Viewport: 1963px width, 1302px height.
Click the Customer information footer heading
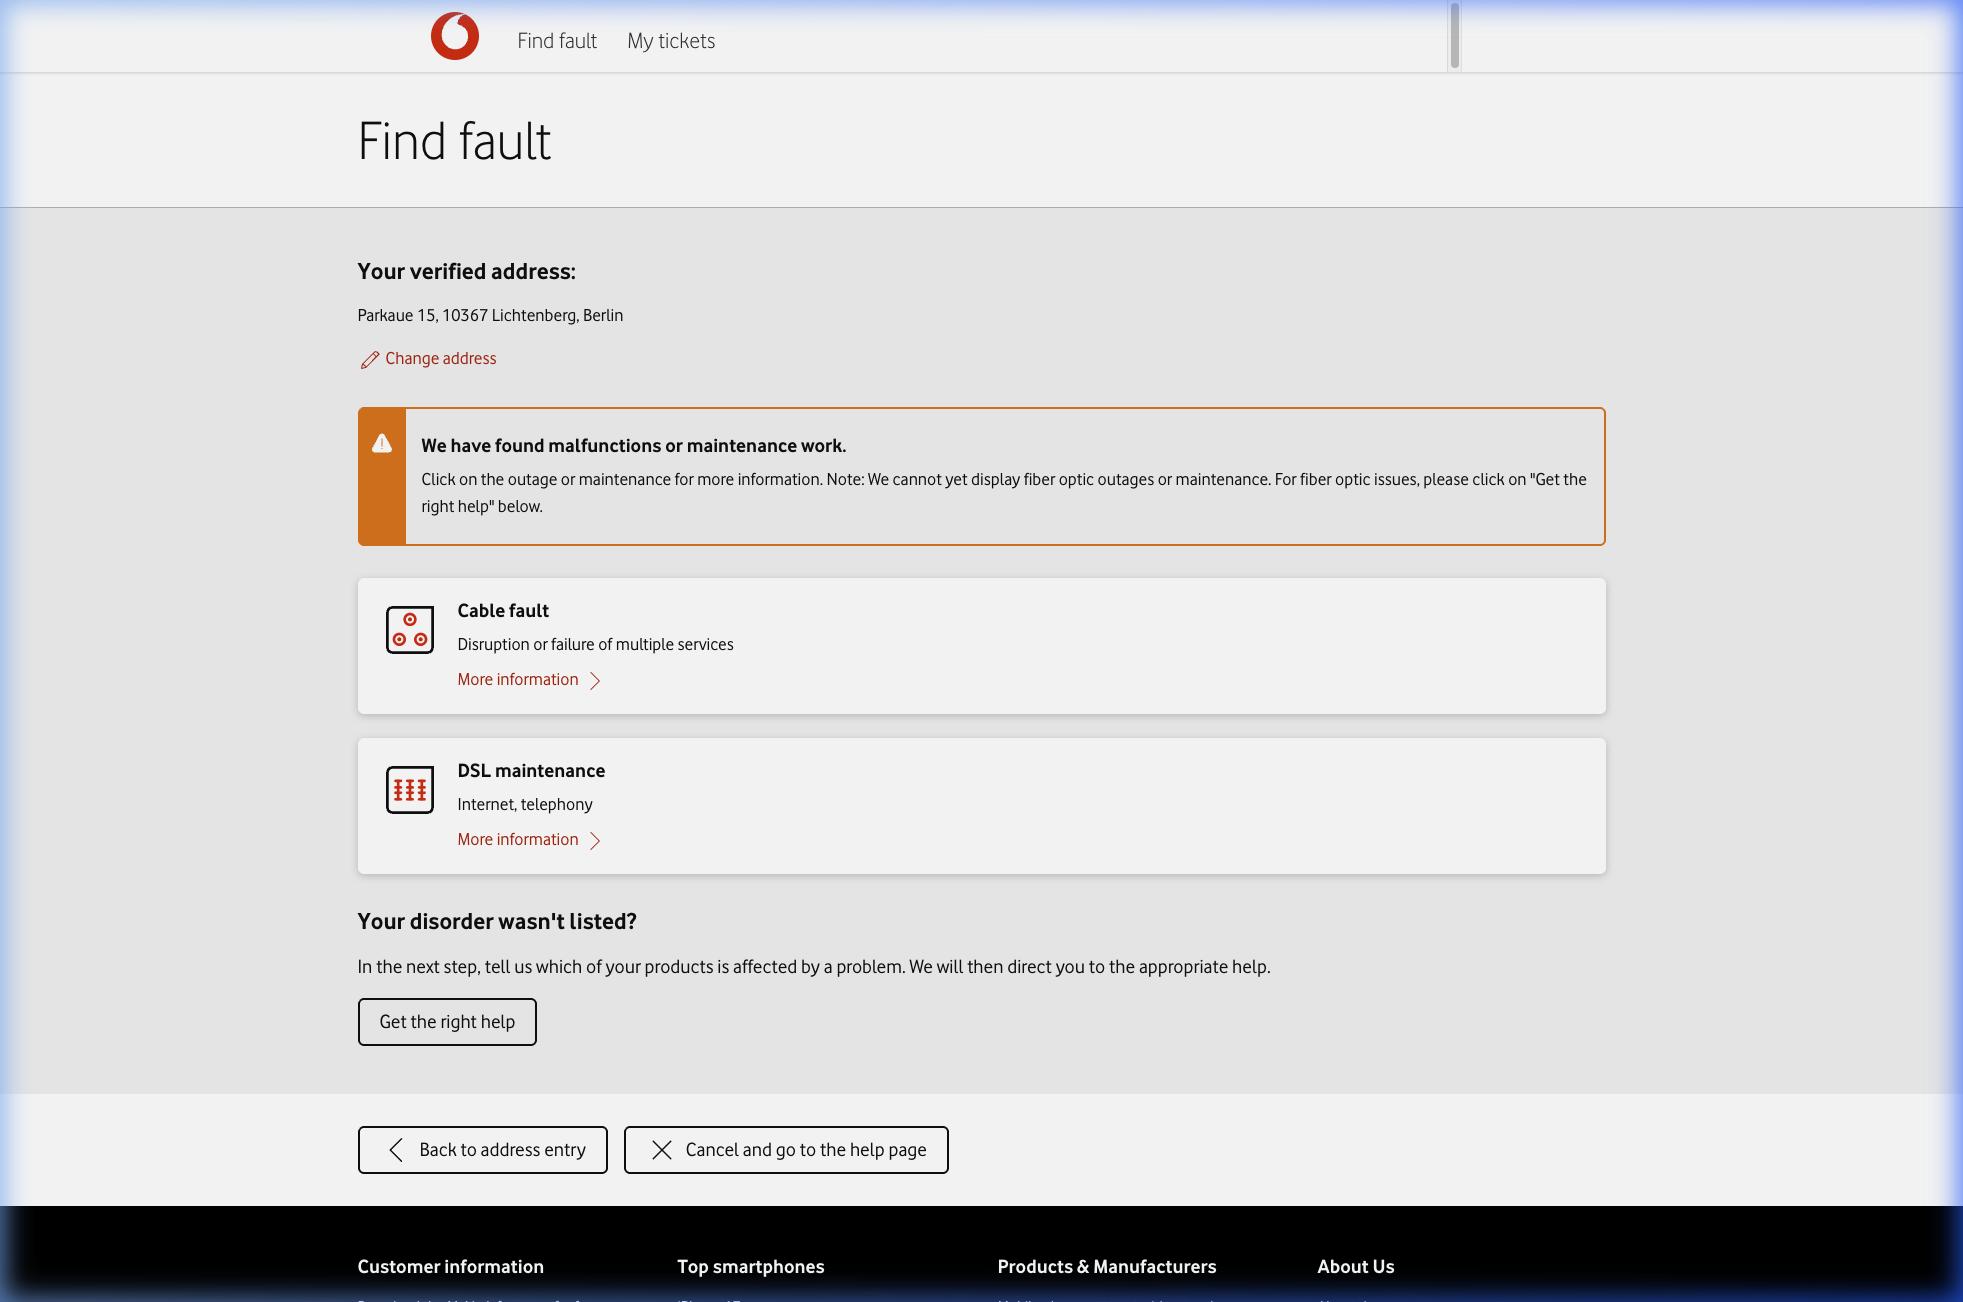coord(450,1267)
